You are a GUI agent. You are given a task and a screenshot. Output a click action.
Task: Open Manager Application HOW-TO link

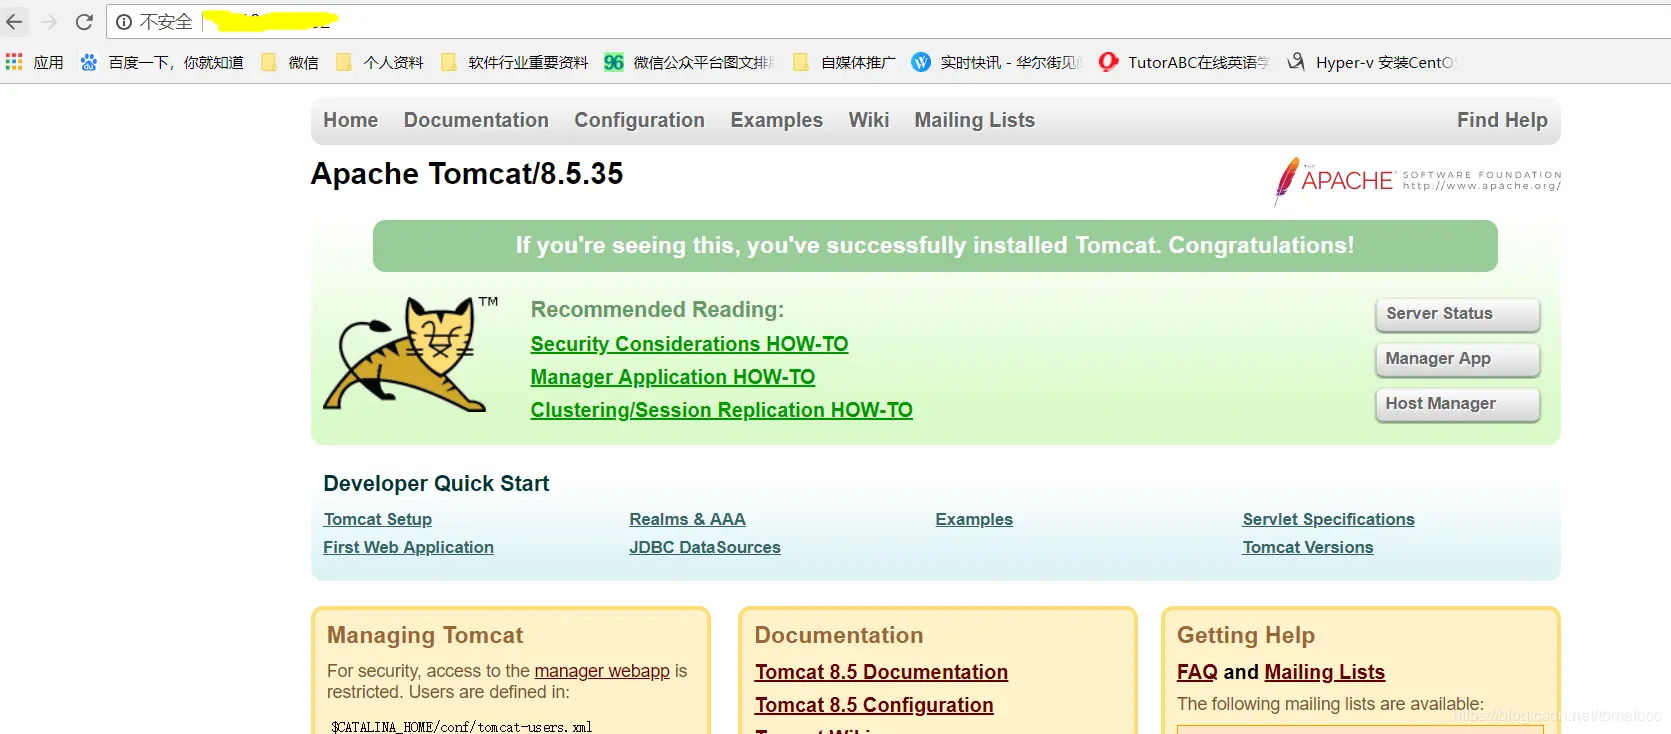(x=672, y=377)
